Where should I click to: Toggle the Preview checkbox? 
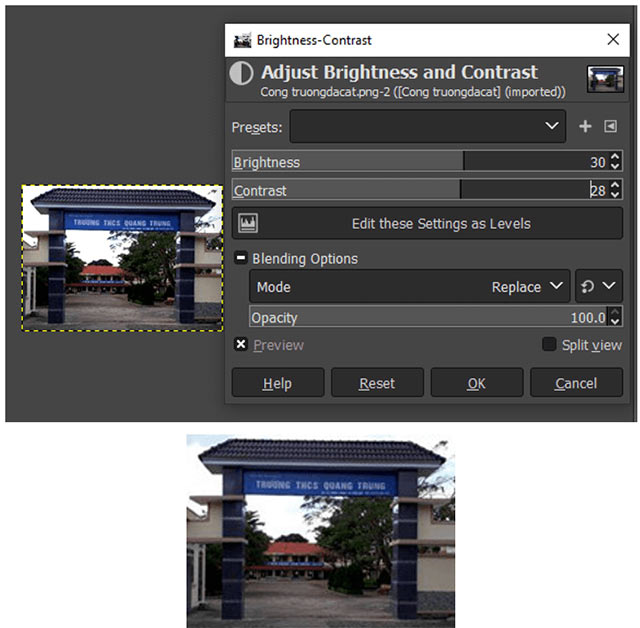(241, 345)
